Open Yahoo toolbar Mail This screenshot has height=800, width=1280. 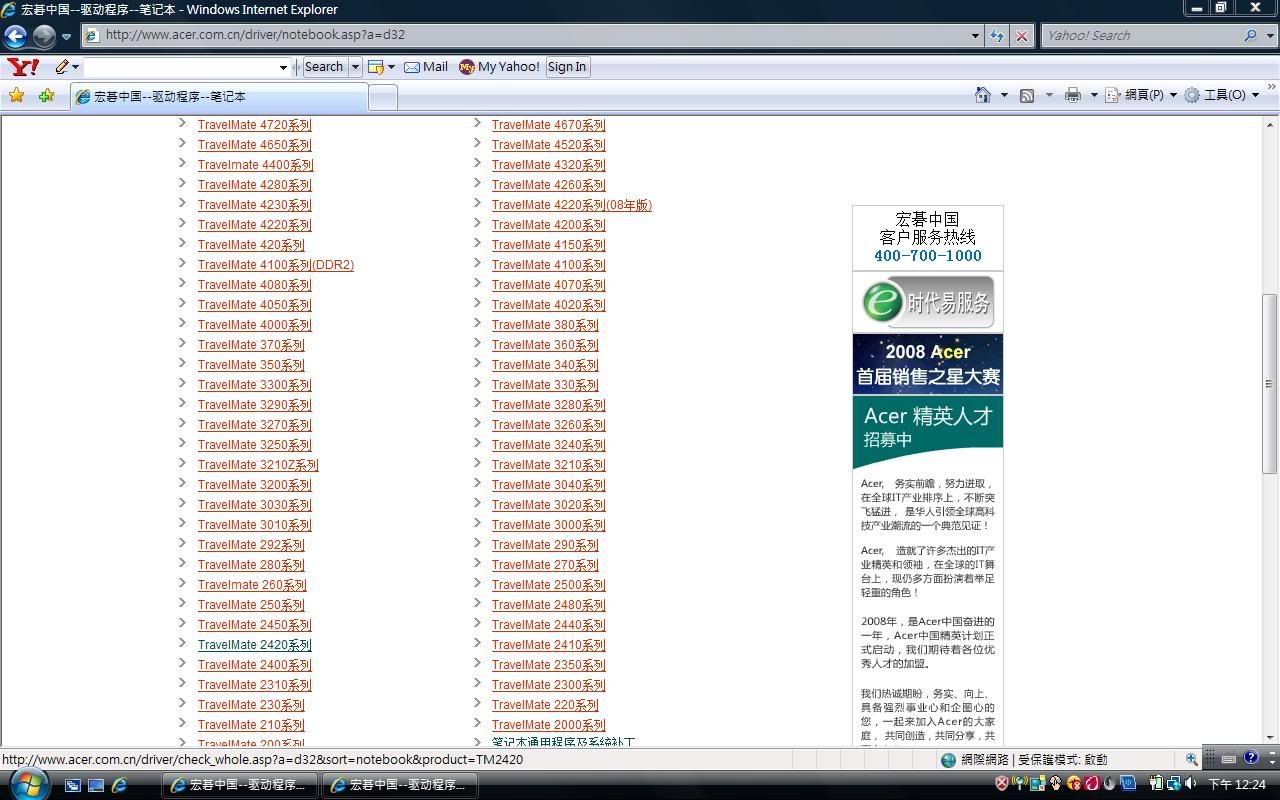point(426,67)
